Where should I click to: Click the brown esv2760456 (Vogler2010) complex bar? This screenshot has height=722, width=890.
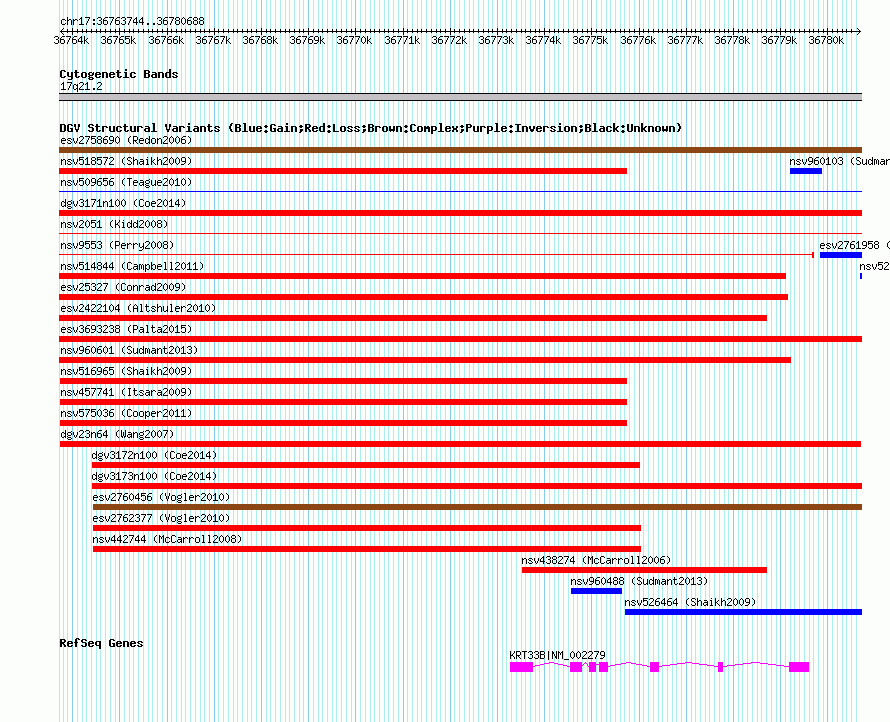477,507
